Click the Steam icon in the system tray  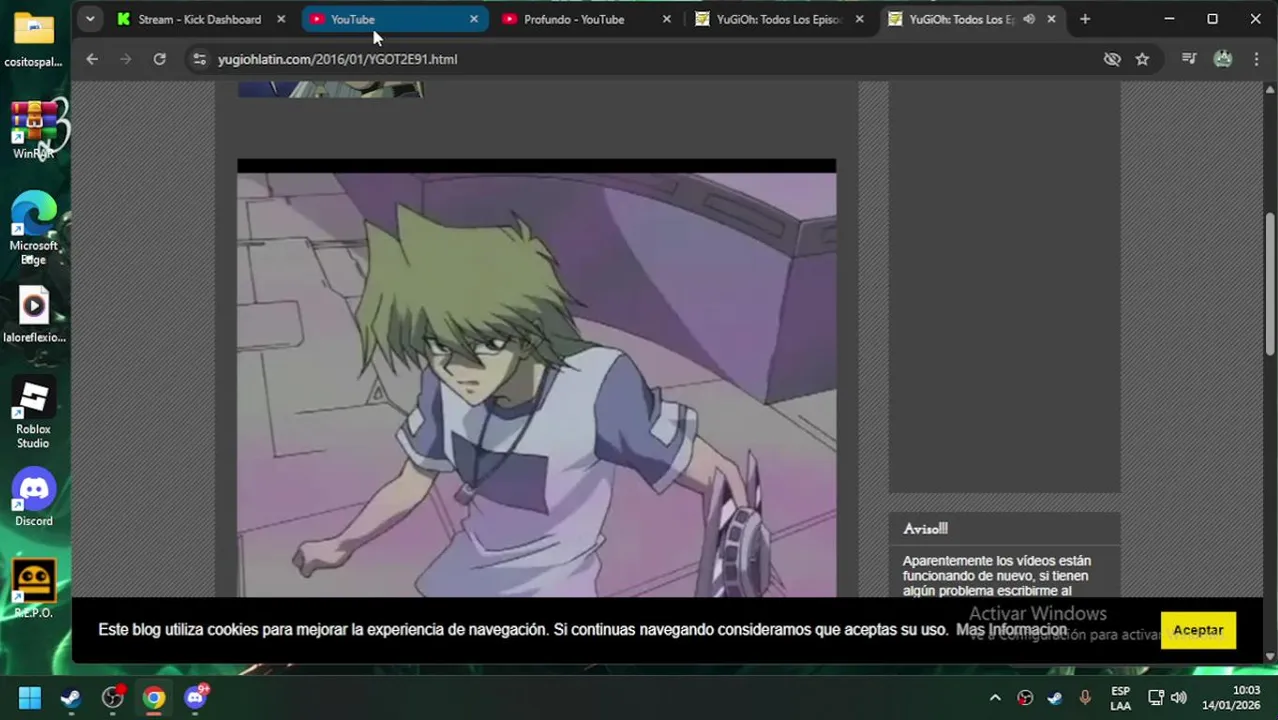[x=1055, y=698]
